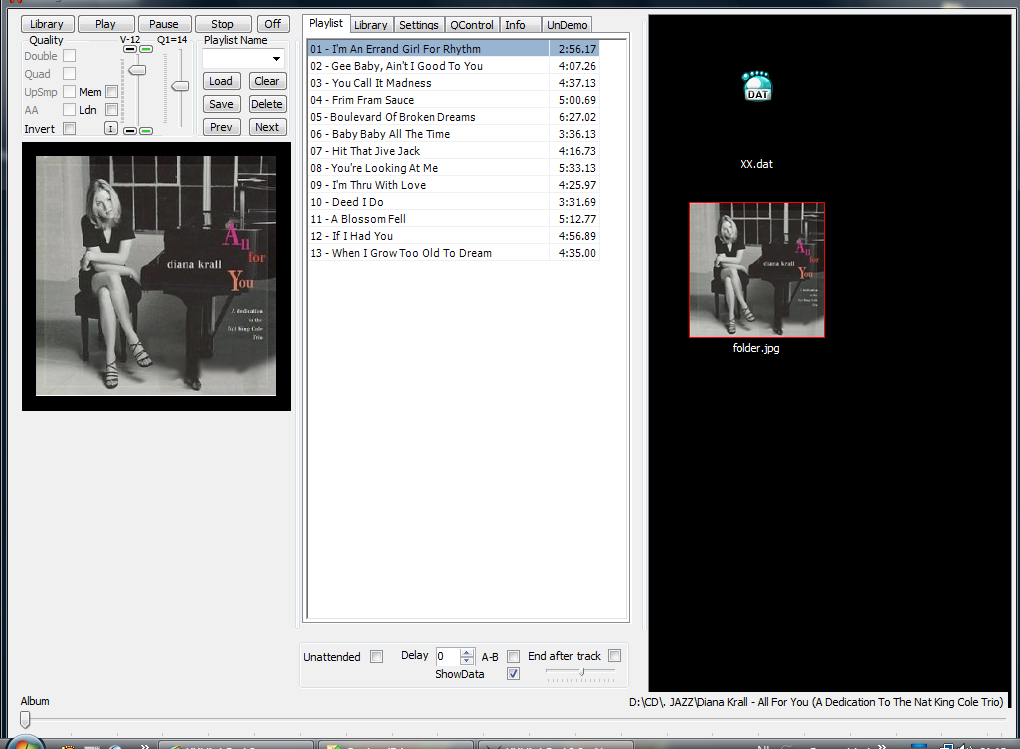
Task: Pause playback with the Pause button
Action: click(164, 24)
